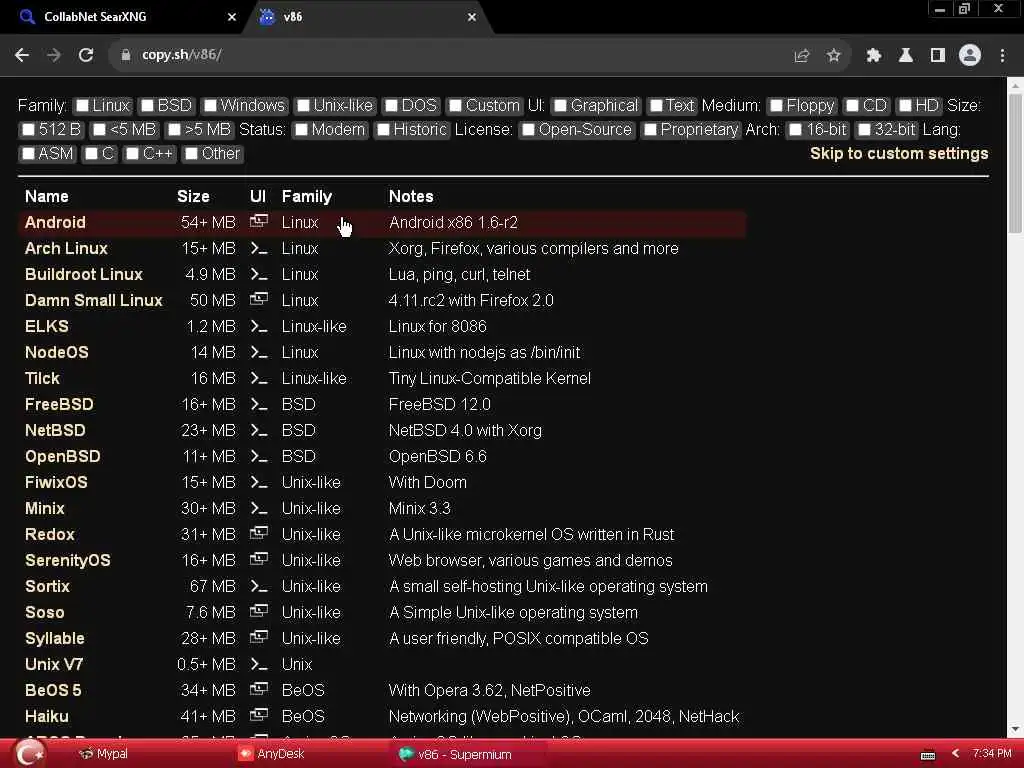This screenshot has height=768, width=1024.
Task: Open Damn Small Linux entry
Action: (x=93, y=300)
